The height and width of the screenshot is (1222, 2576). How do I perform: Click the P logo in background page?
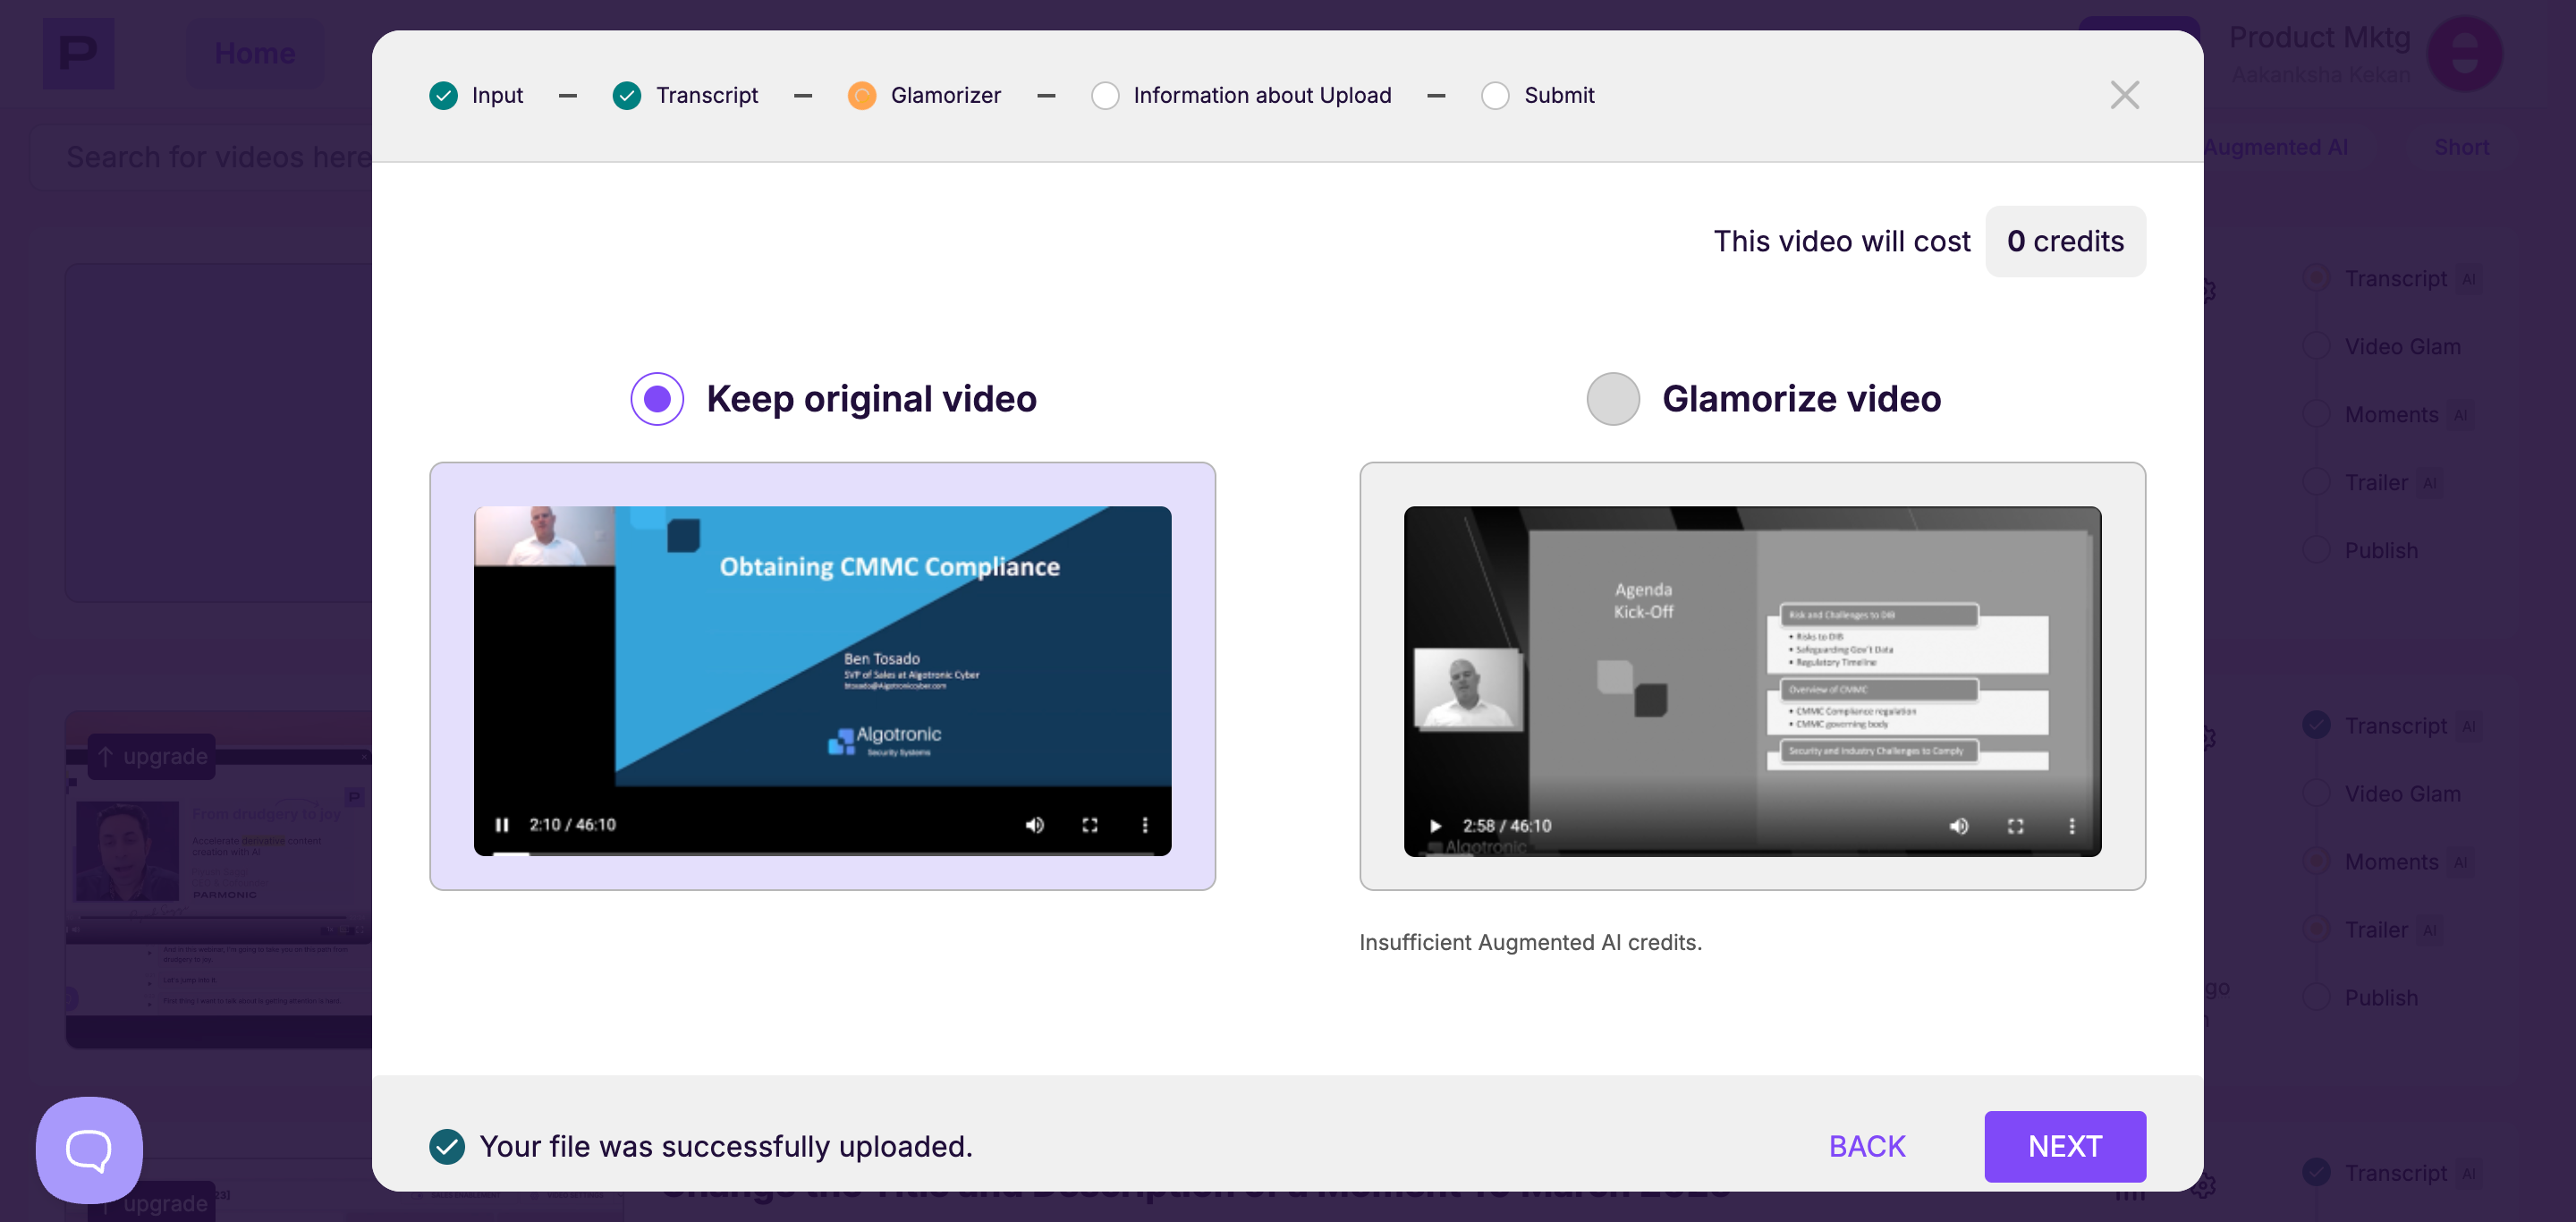[x=78, y=53]
